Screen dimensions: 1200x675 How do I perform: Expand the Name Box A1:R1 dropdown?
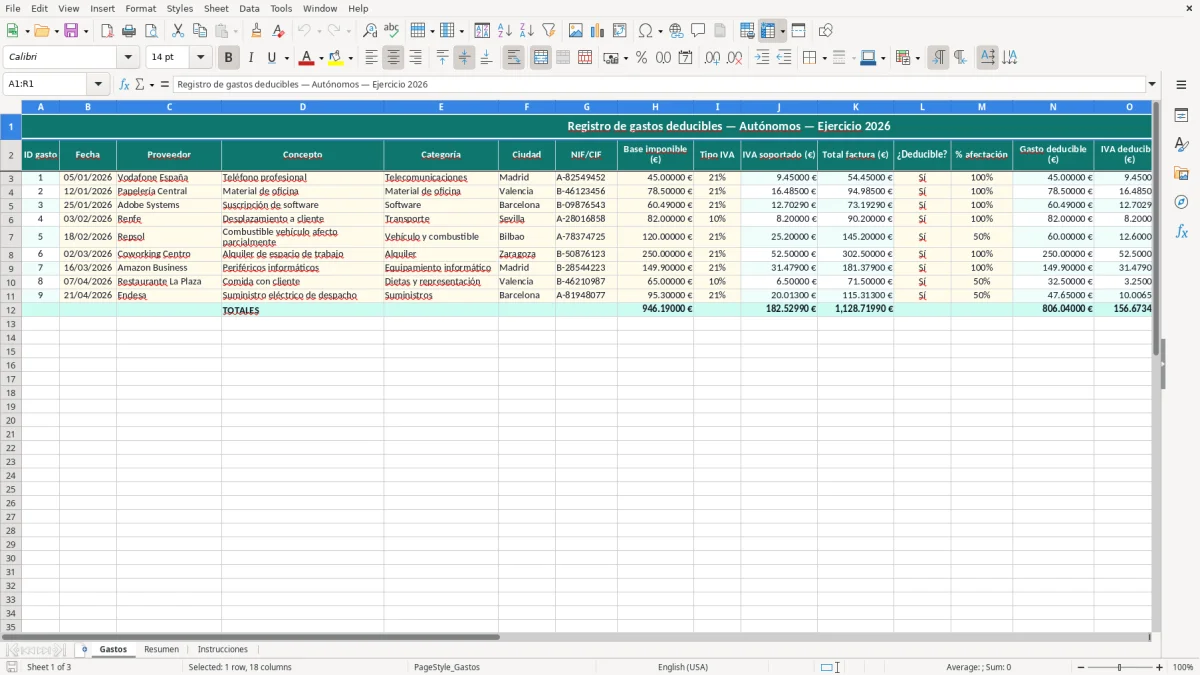pos(98,84)
